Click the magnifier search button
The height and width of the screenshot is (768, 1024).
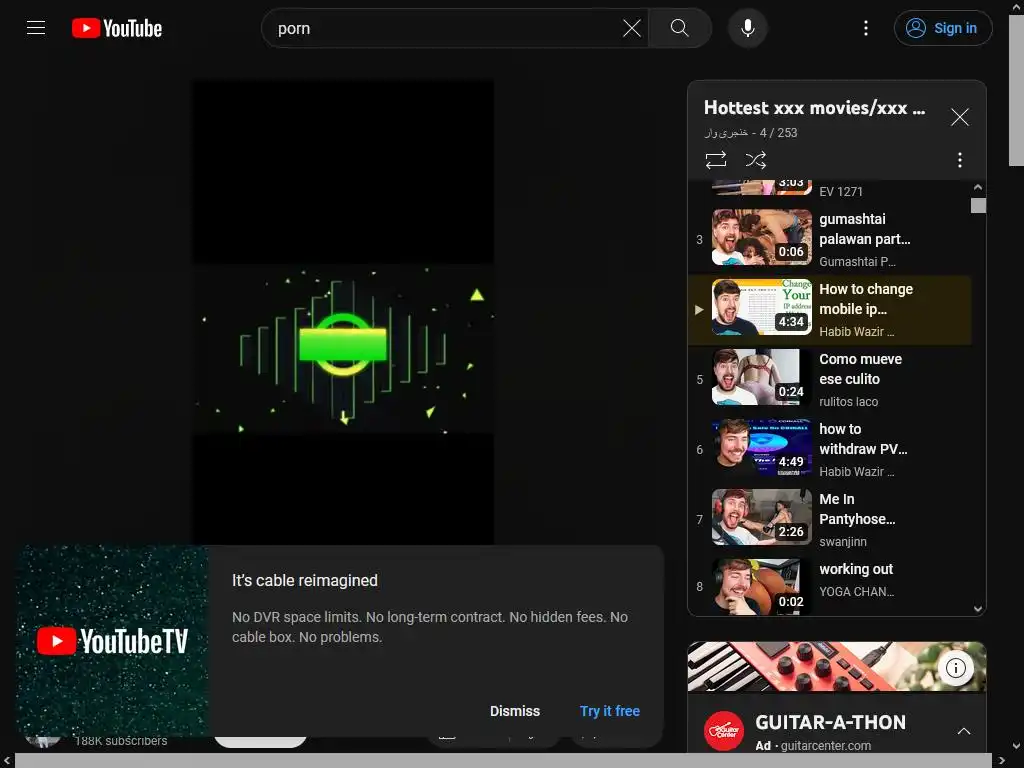tap(680, 28)
